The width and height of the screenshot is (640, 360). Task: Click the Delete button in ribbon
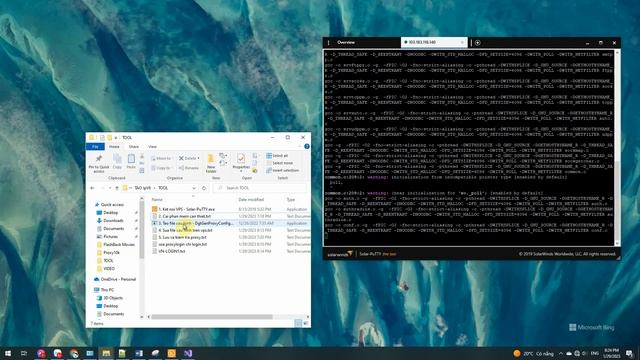click(x=189, y=158)
